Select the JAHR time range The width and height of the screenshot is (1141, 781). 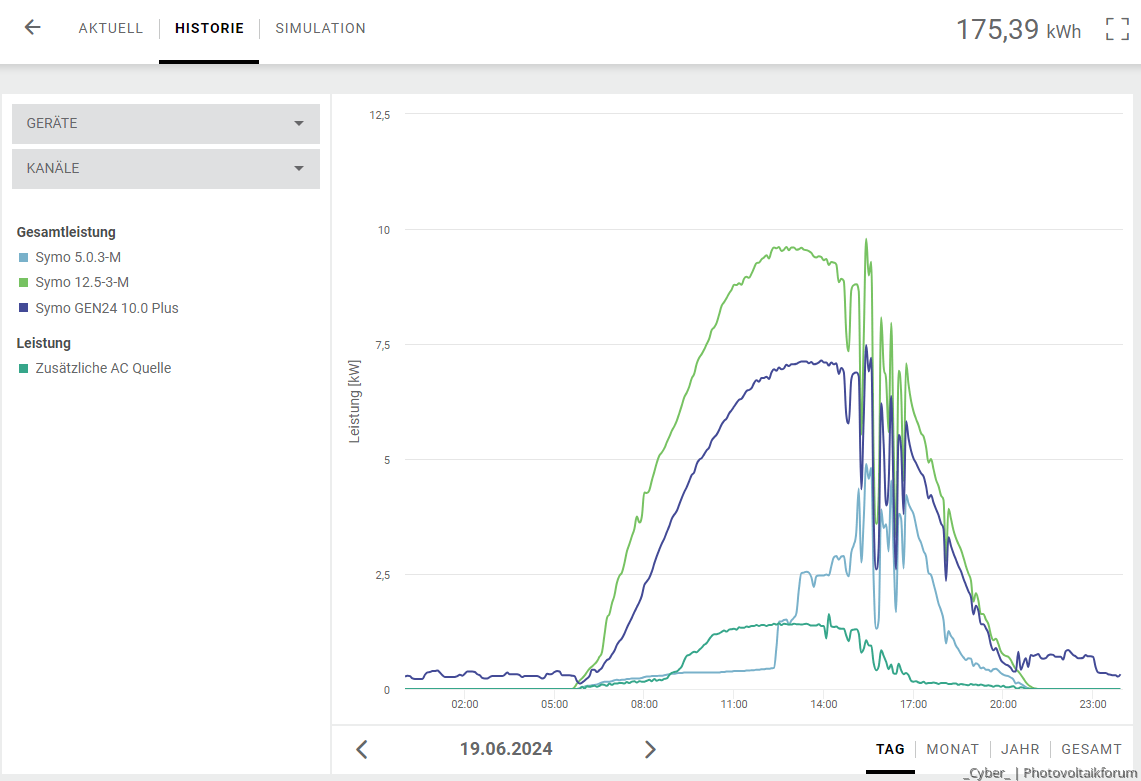pos(1020,749)
